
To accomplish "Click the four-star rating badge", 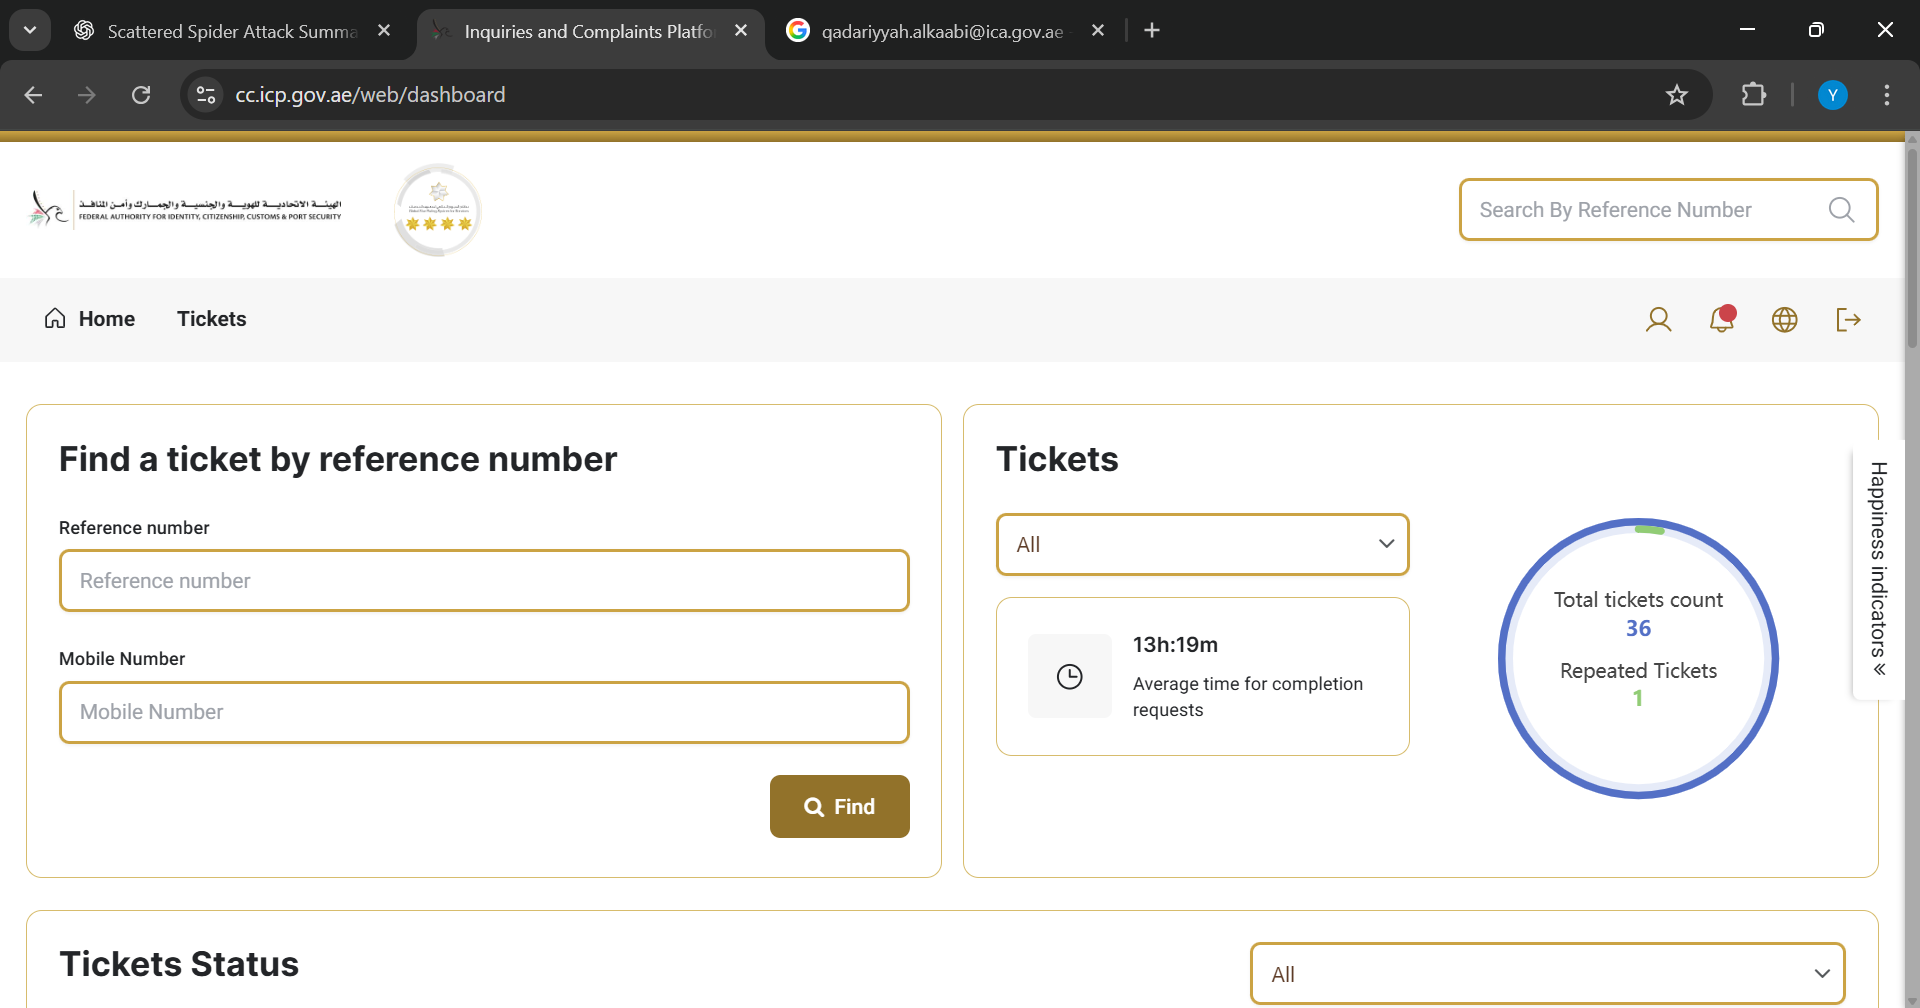I will (x=438, y=210).
